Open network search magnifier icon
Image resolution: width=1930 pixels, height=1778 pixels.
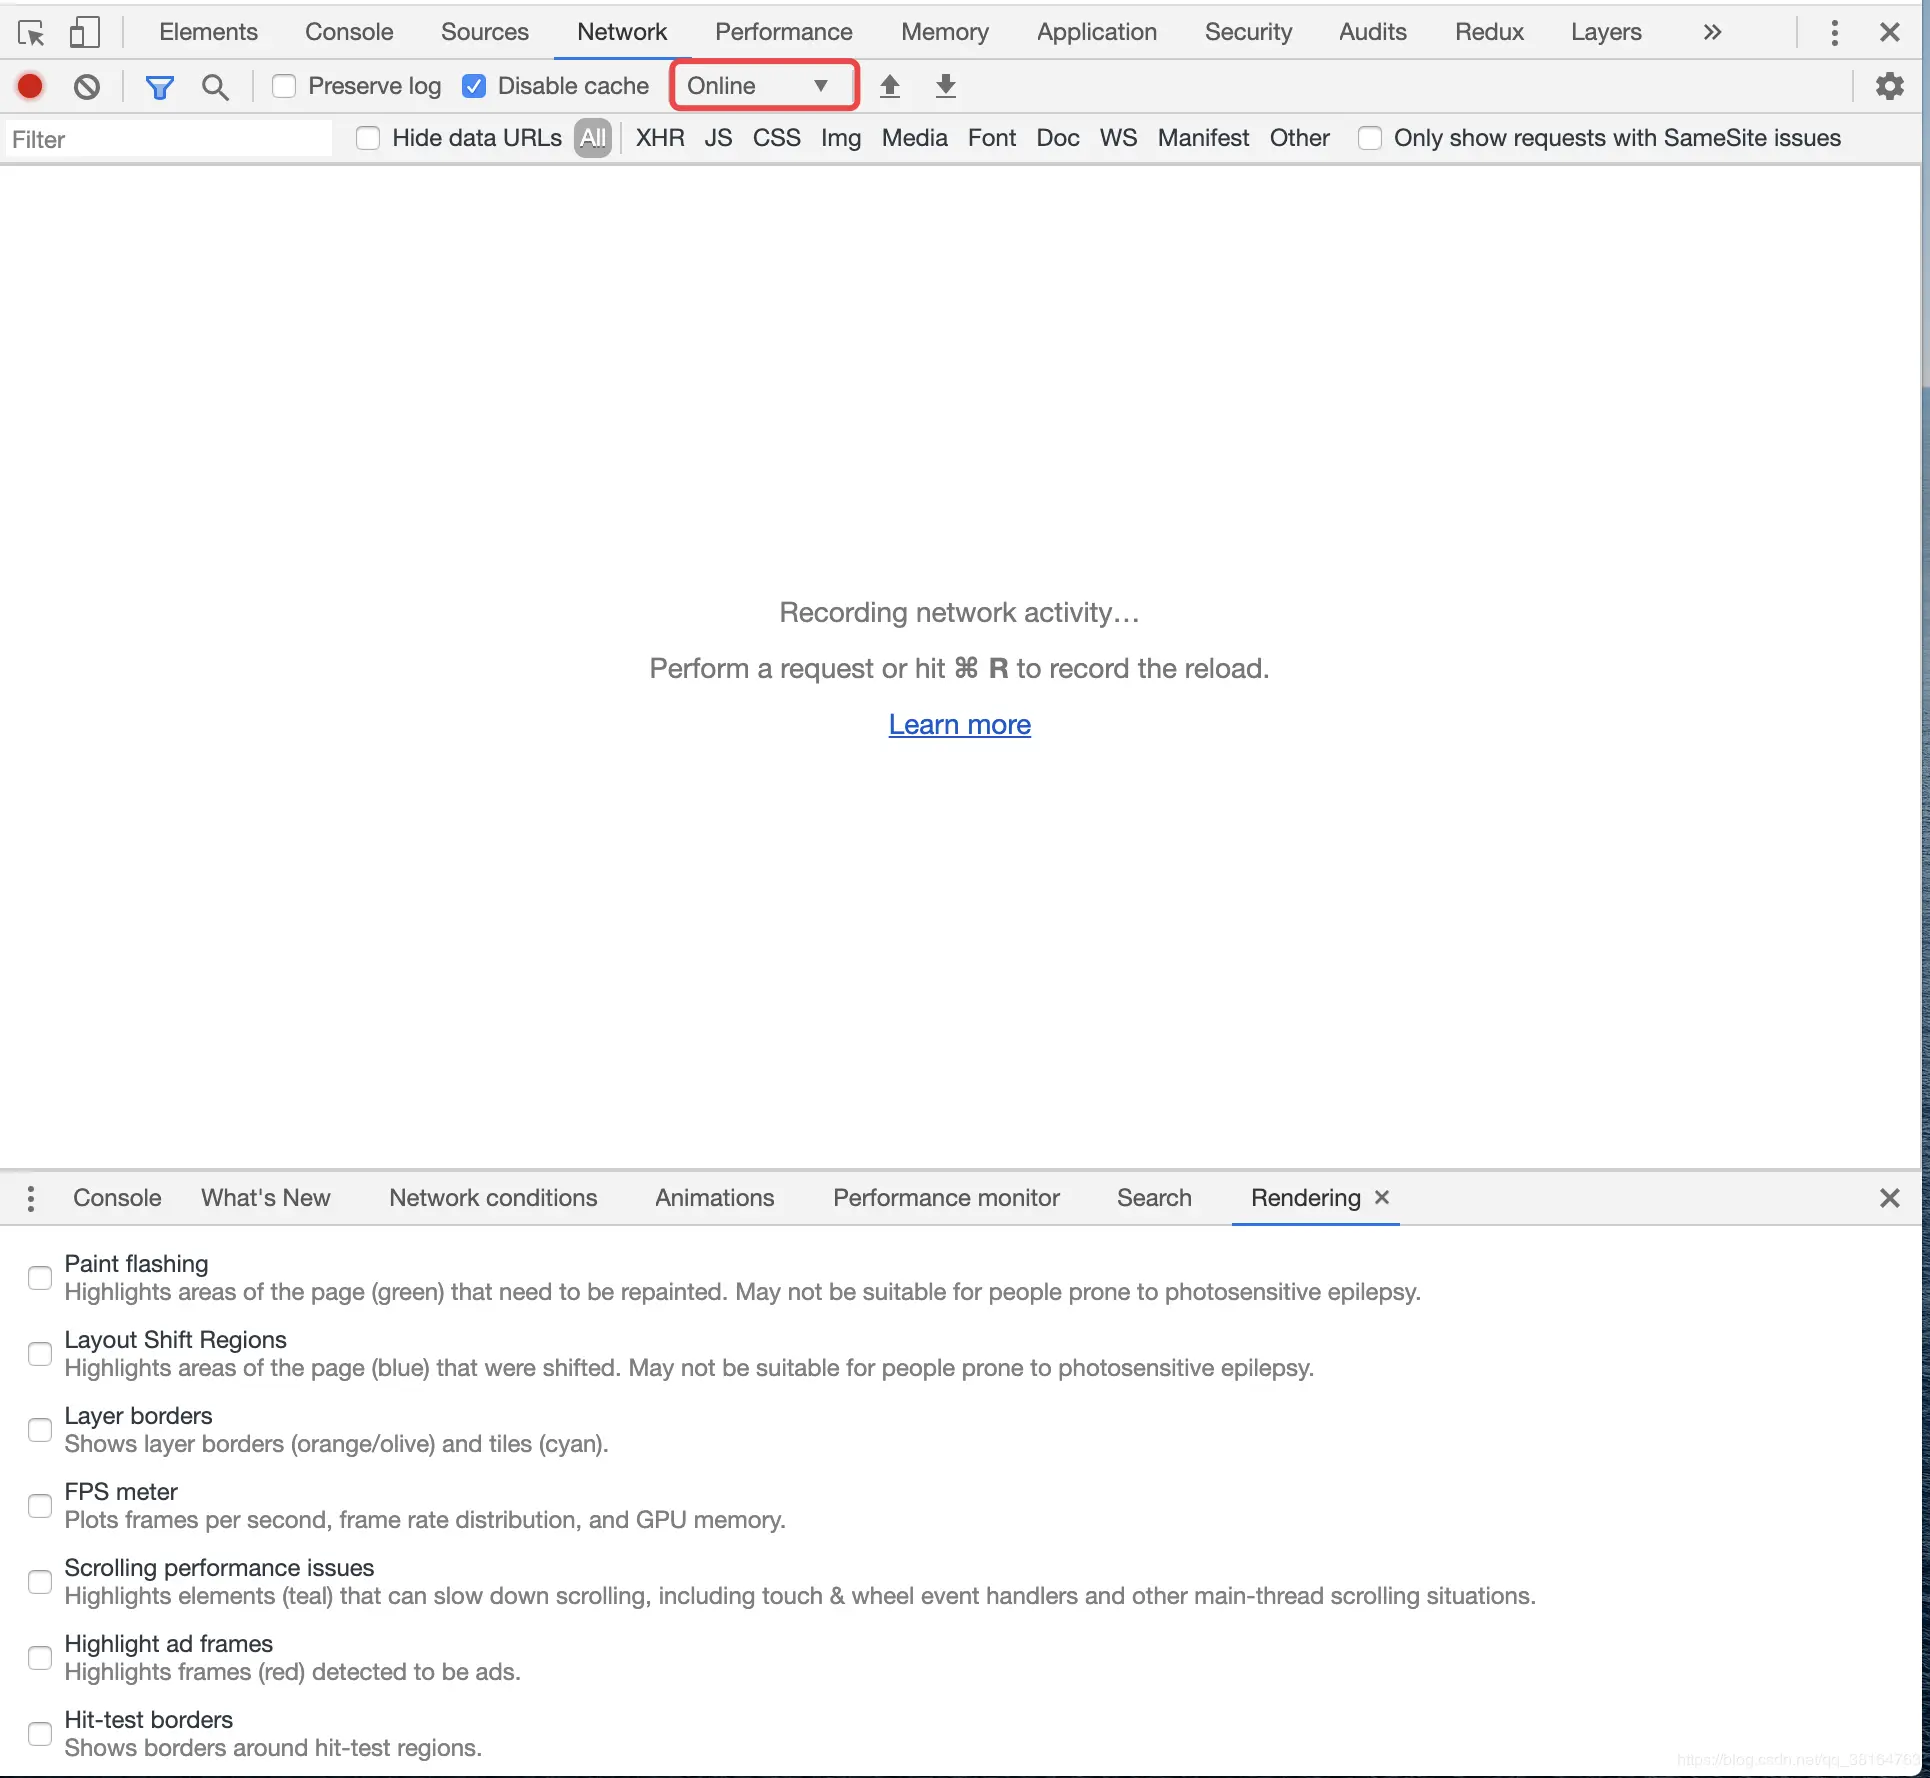pyautogui.click(x=215, y=87)
